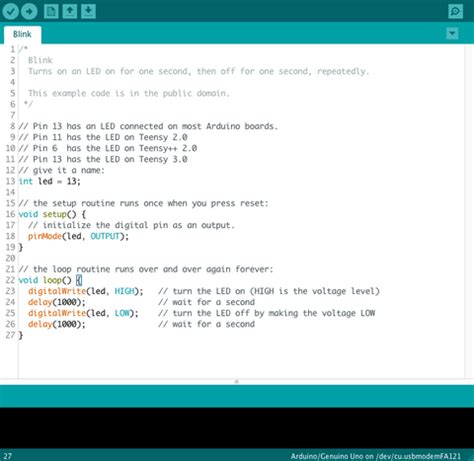Open a sketch with the Open icon
The width and height of the screenshot is (474, 461).
pyautogui.click(x=70, y=11)
